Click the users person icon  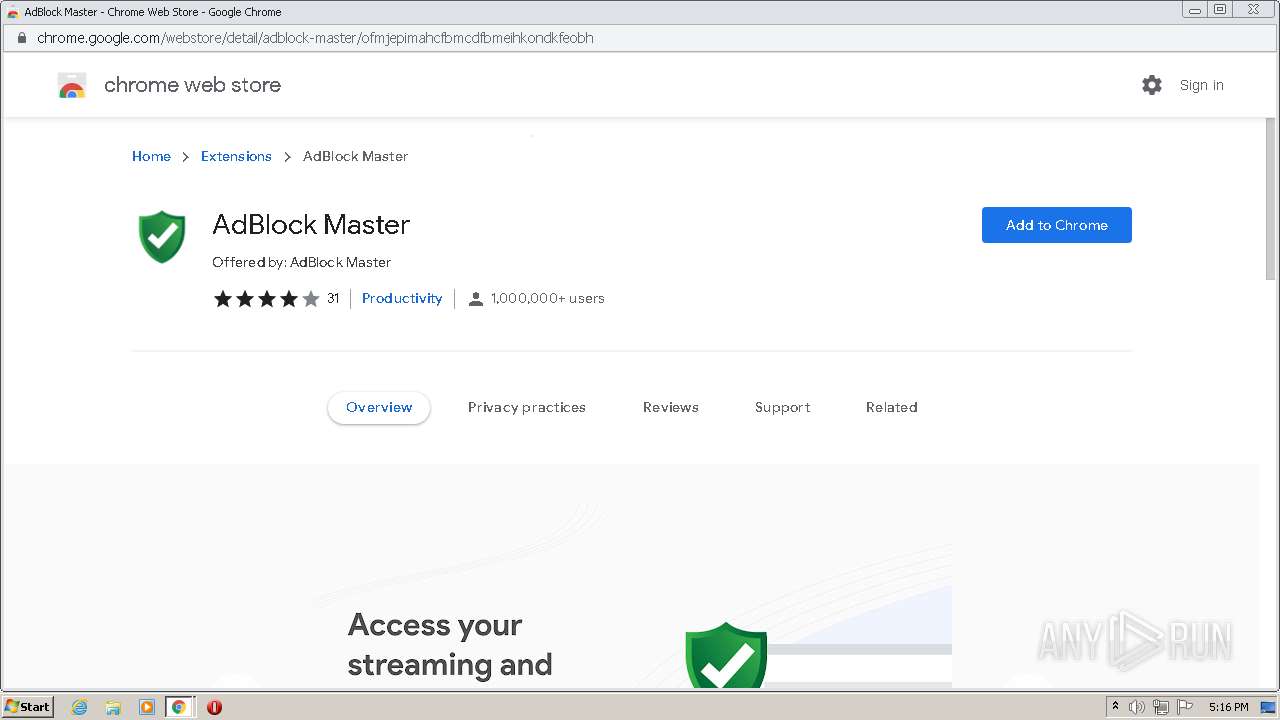[x=476, y=299]
